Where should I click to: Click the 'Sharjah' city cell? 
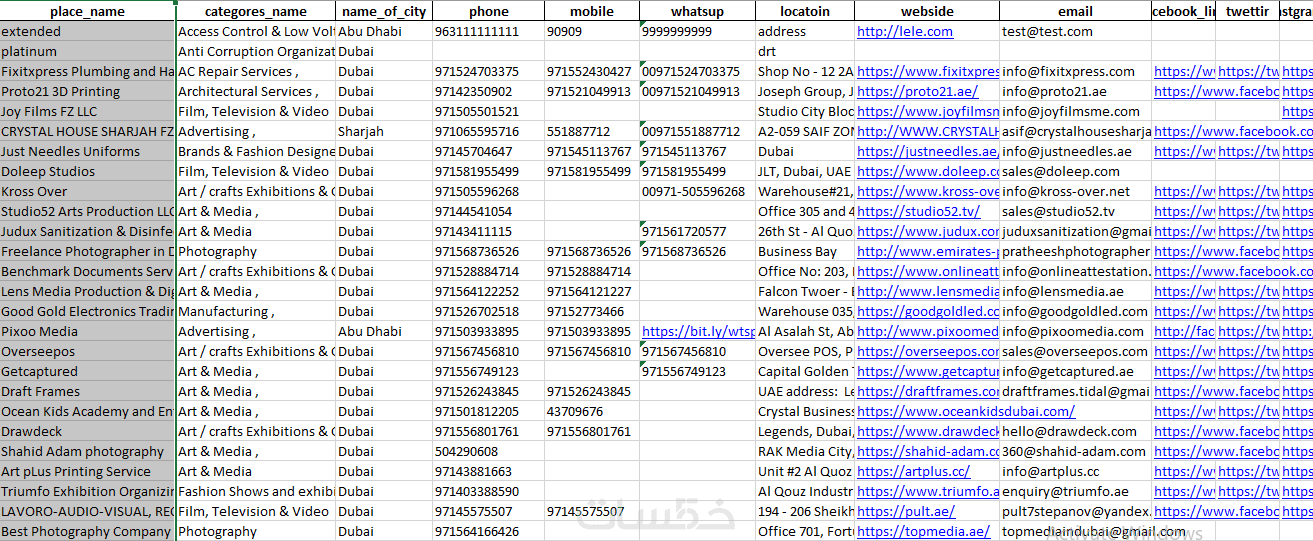384,131
